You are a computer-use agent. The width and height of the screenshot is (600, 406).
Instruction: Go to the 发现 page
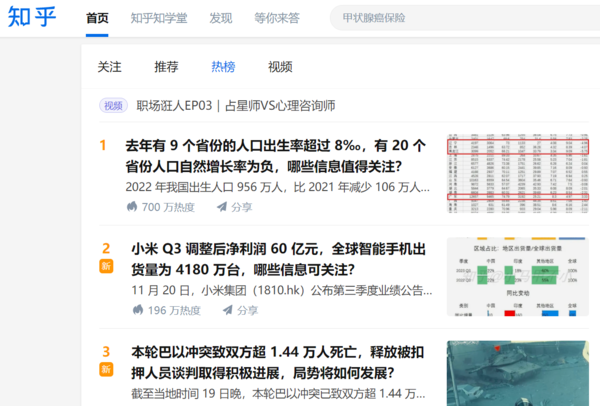[x=221, y=18]
